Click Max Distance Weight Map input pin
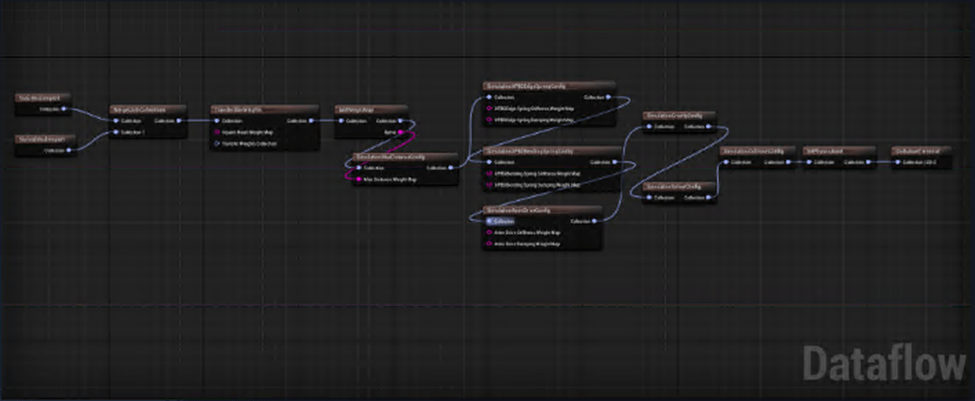975x401 pixels. click(x=359, y=179)
